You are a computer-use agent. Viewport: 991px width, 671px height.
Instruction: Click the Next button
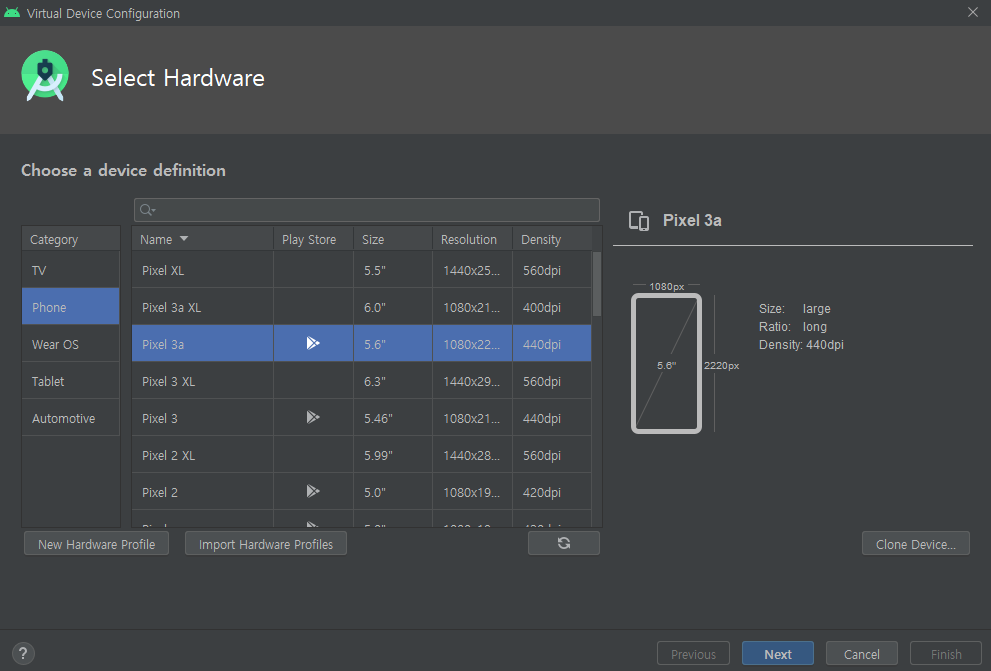pyautogui.click(x=777, y=654)
